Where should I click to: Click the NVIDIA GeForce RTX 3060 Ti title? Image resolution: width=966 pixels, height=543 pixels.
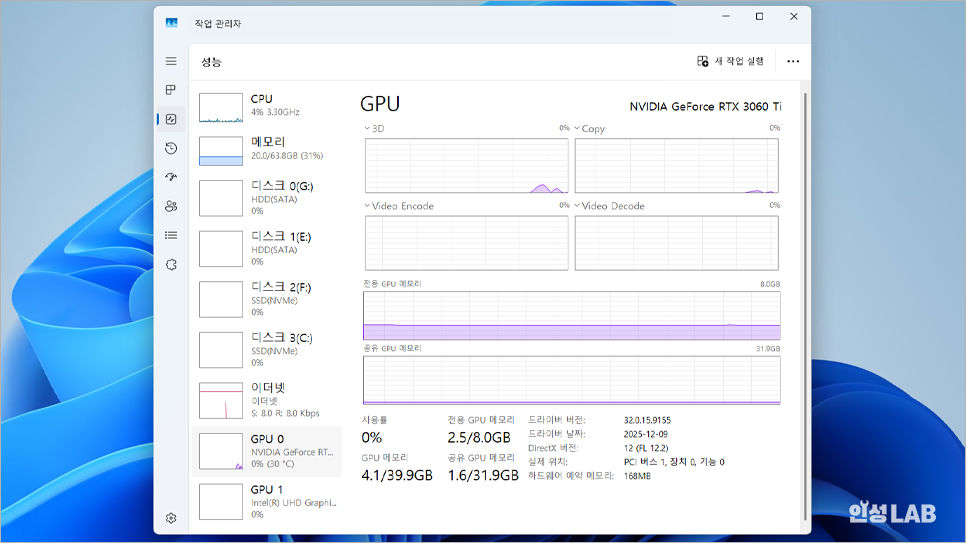click(x=705, y=107)
